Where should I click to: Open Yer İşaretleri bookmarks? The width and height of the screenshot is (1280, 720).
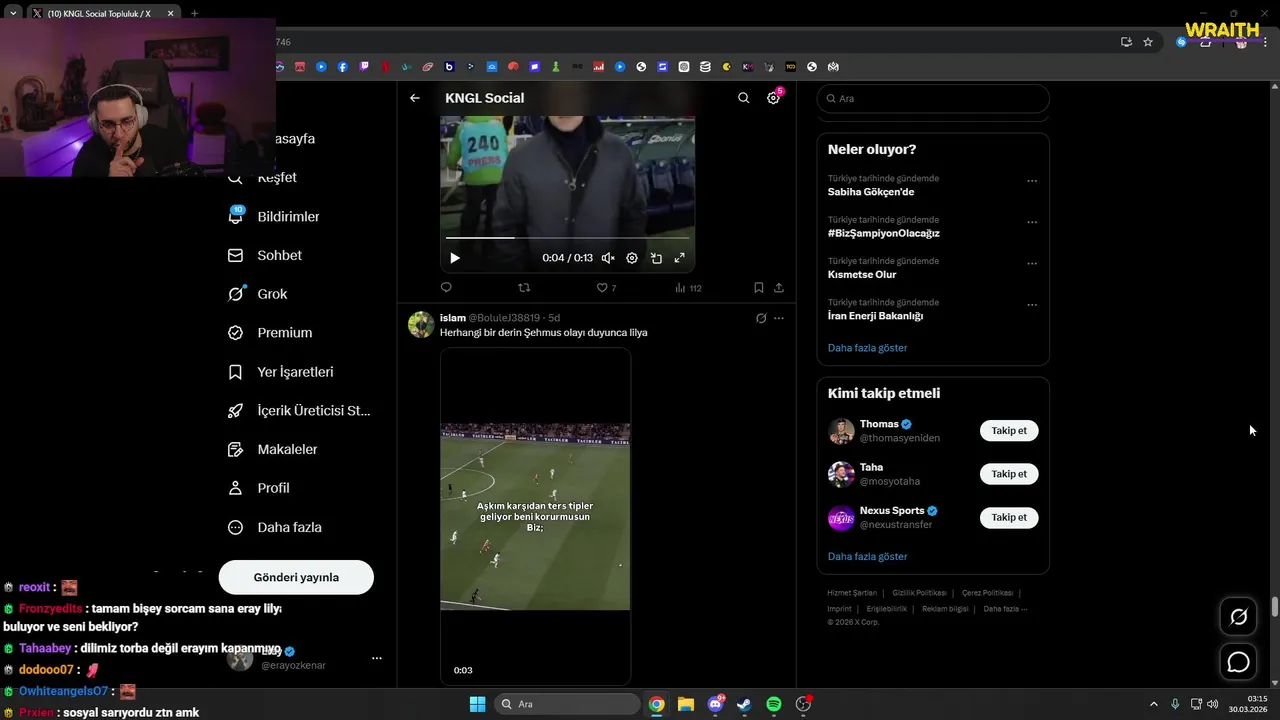click(x=281, y=372)
